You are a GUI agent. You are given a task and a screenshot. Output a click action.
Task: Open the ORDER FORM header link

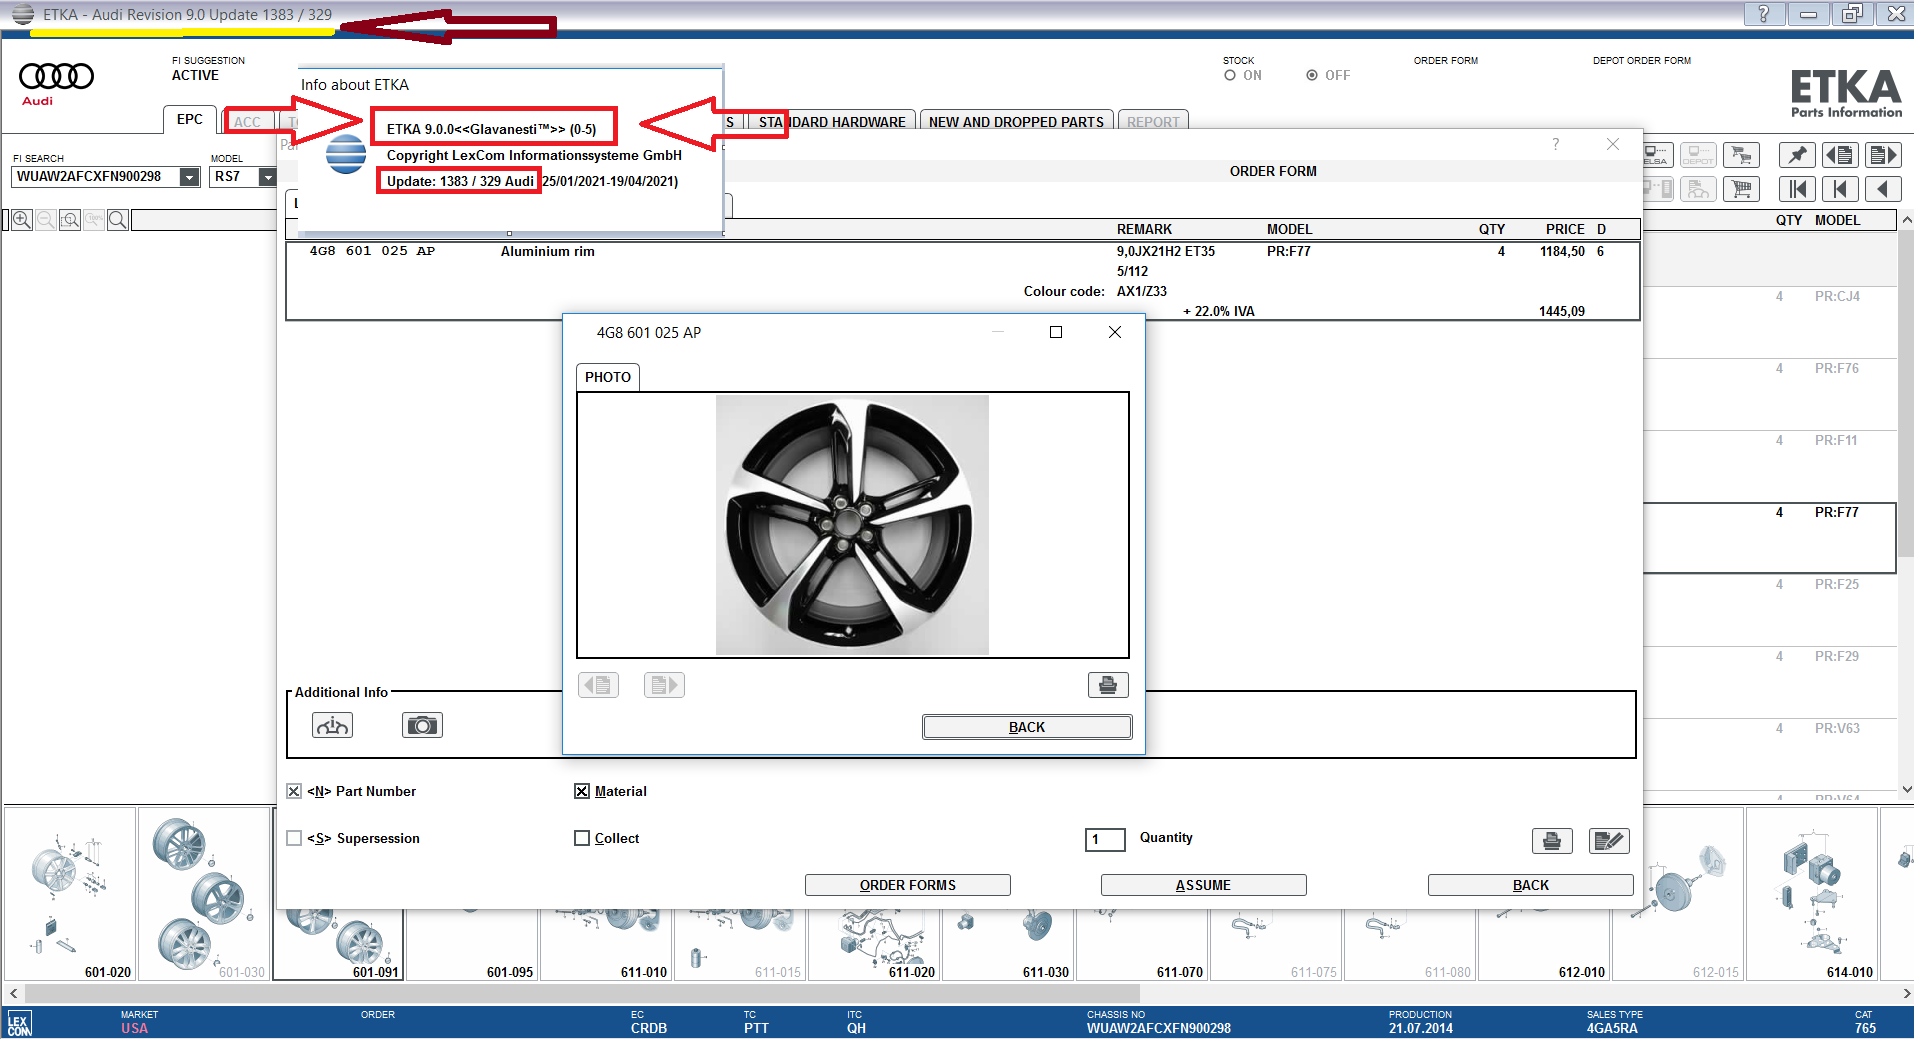[x=1446, y=61]
